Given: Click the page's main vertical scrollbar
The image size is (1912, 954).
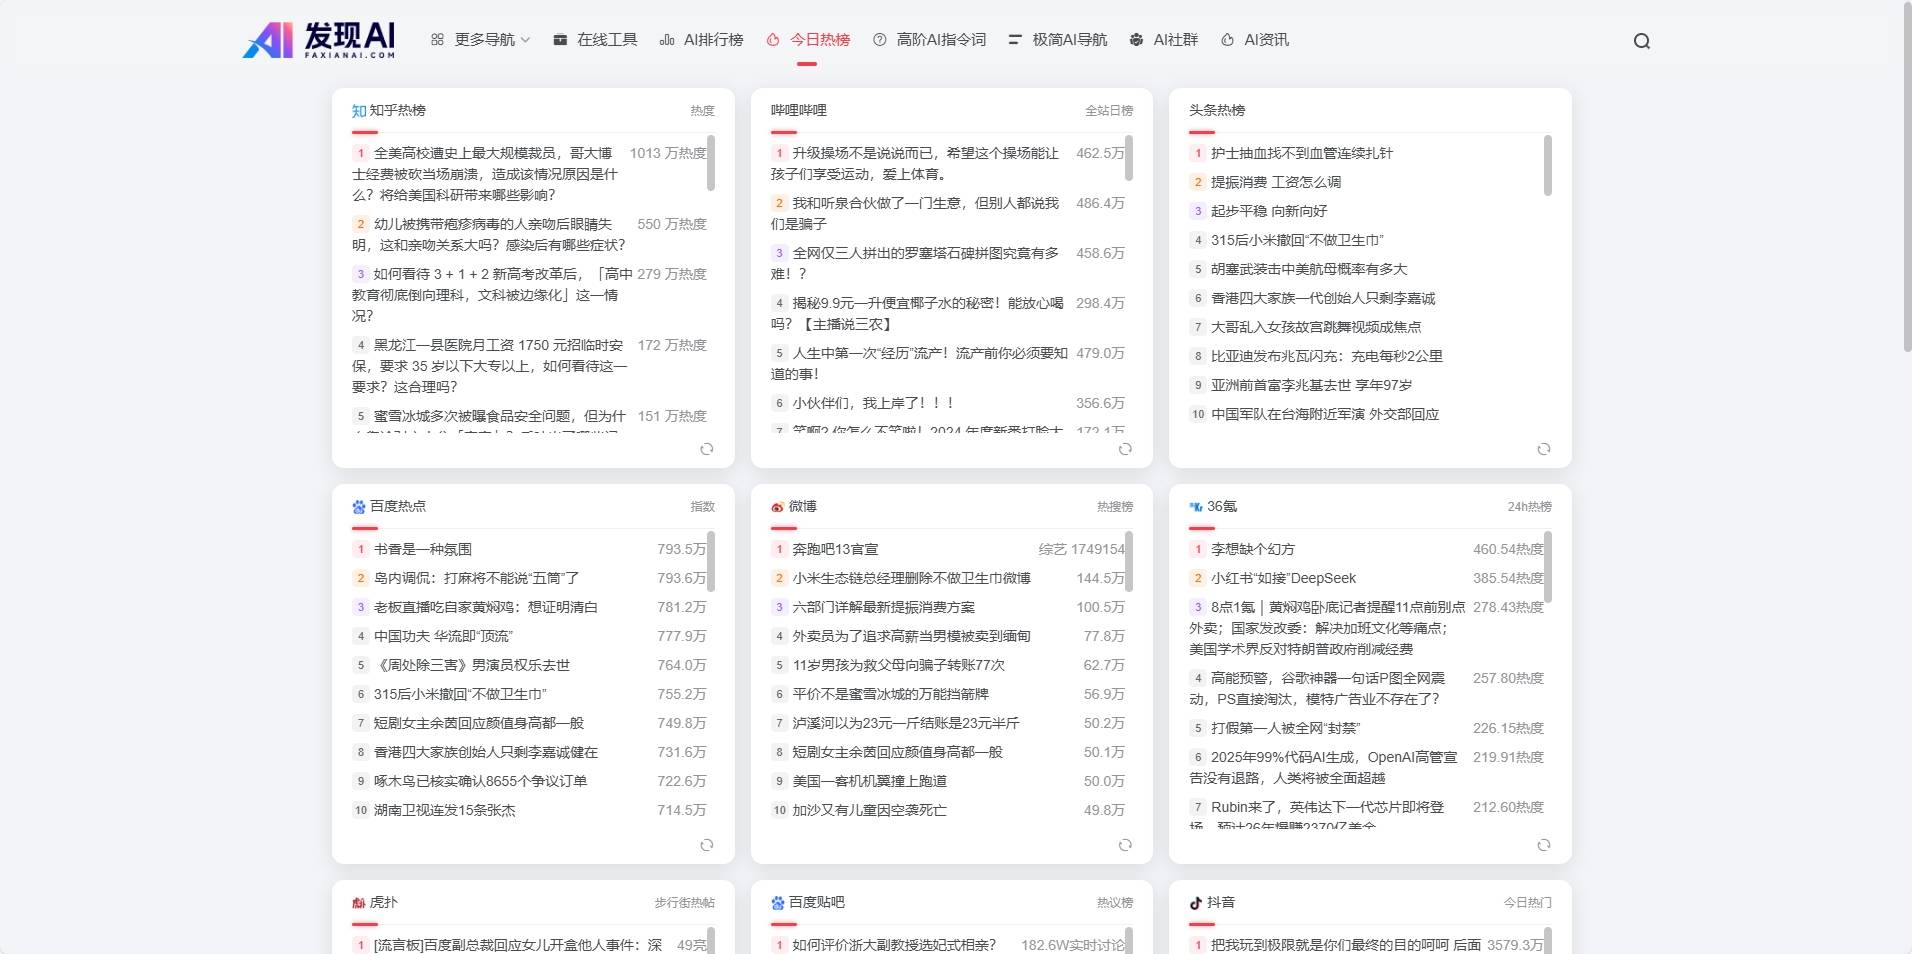Looking at the screenshot, I should (1906, 178).
